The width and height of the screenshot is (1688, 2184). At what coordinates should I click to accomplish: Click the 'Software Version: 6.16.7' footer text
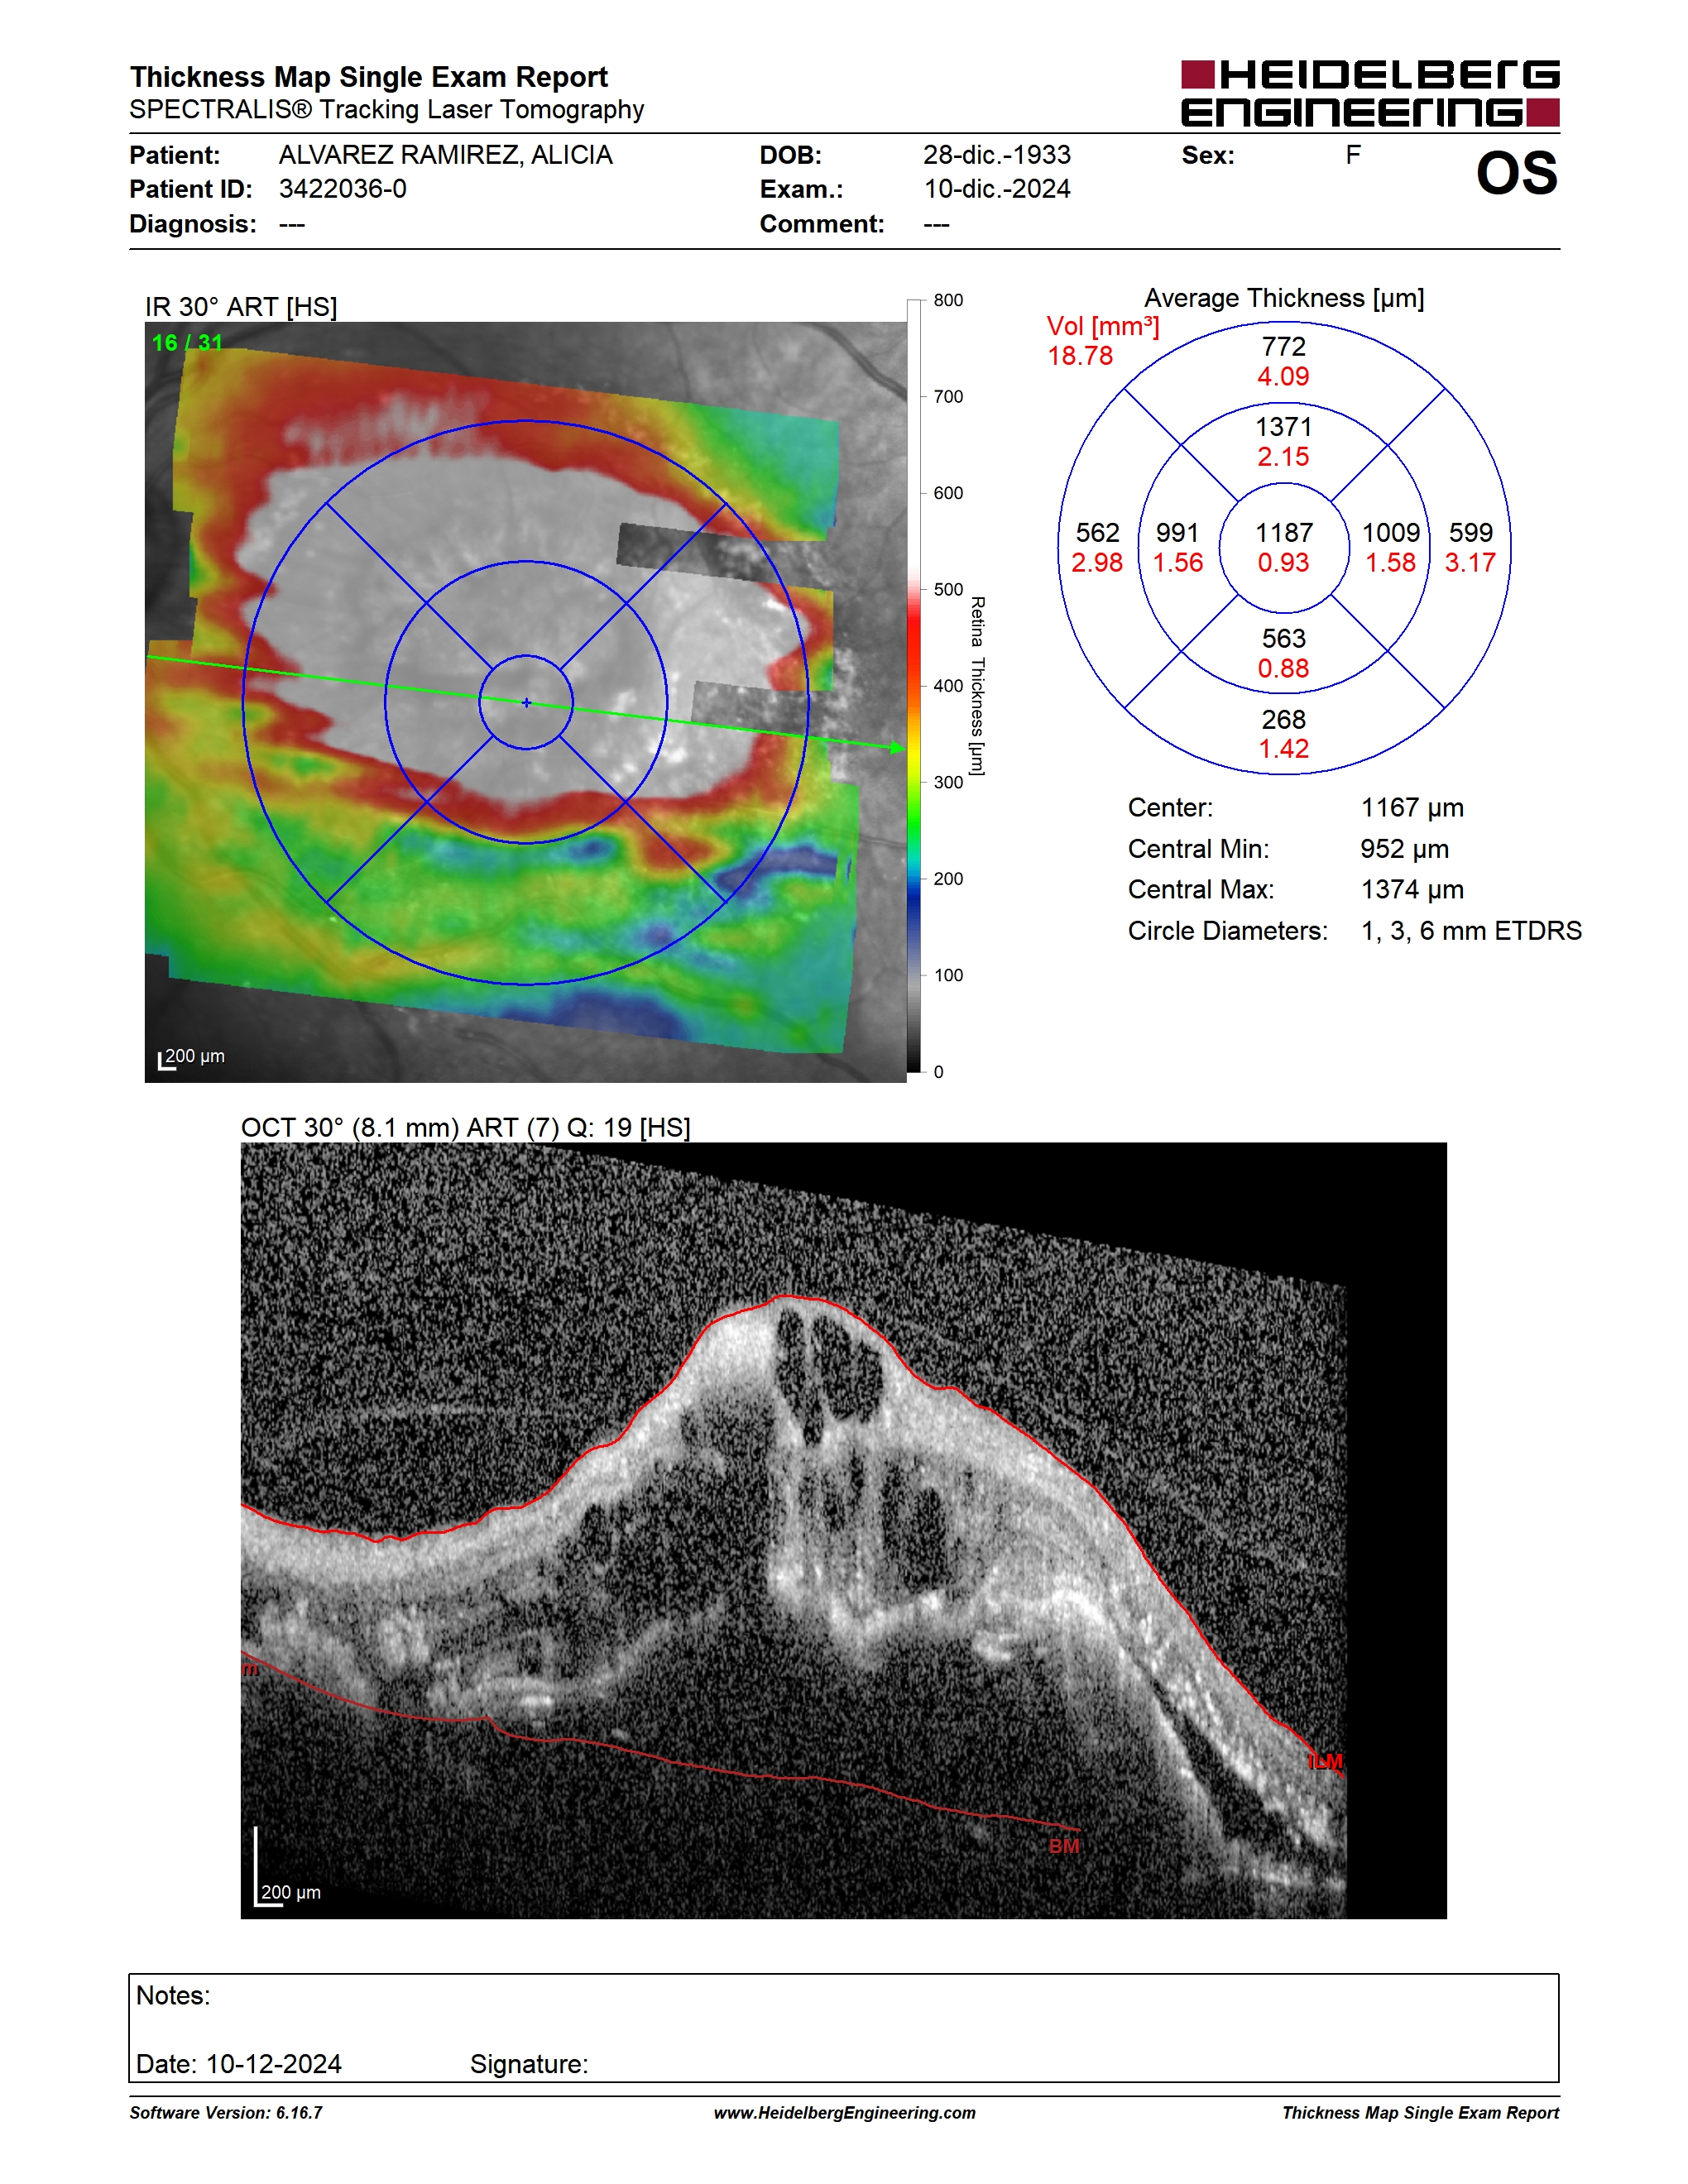point(226,2113)
